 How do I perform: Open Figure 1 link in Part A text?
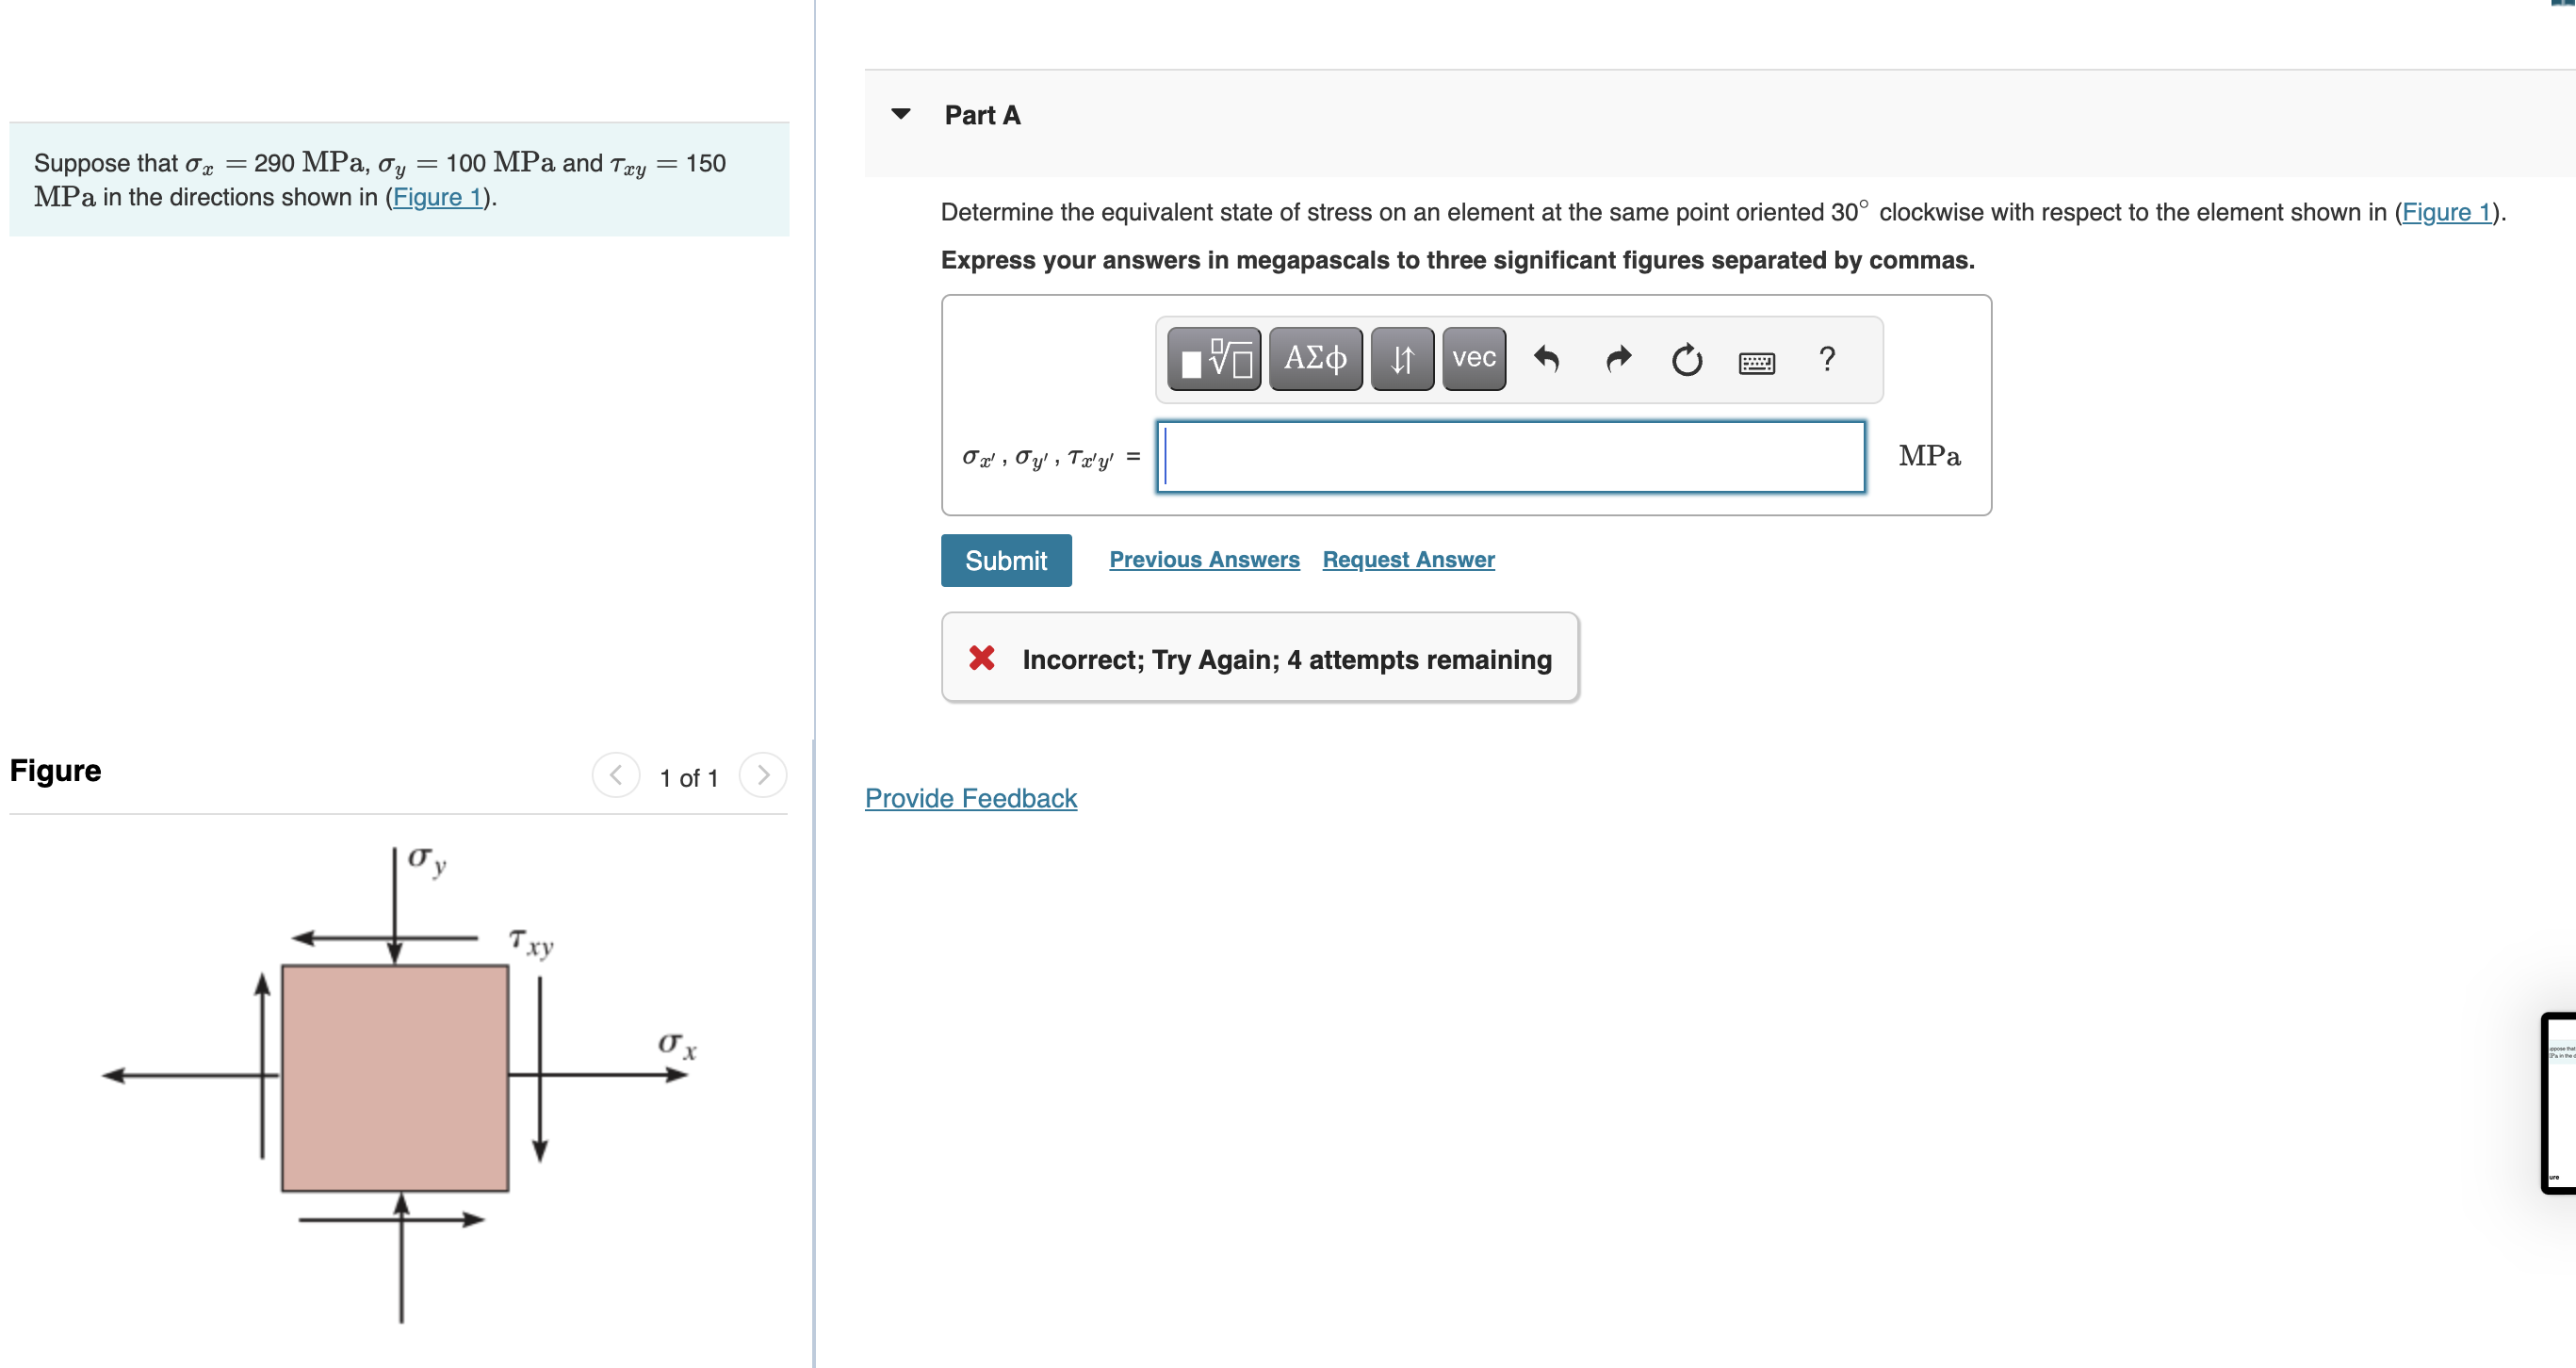2445,212
